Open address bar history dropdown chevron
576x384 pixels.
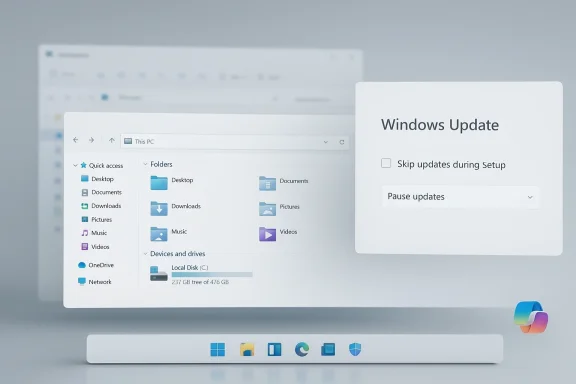(x=325, y=142)
